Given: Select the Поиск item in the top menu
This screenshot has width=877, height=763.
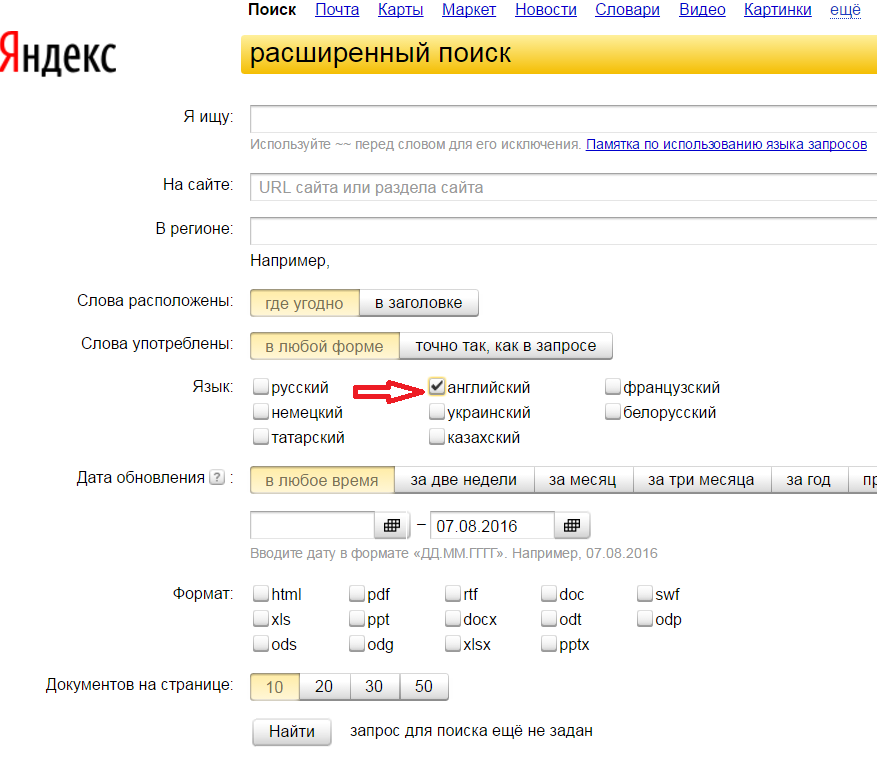Looking at the screenshot, I should coord(272,10).
